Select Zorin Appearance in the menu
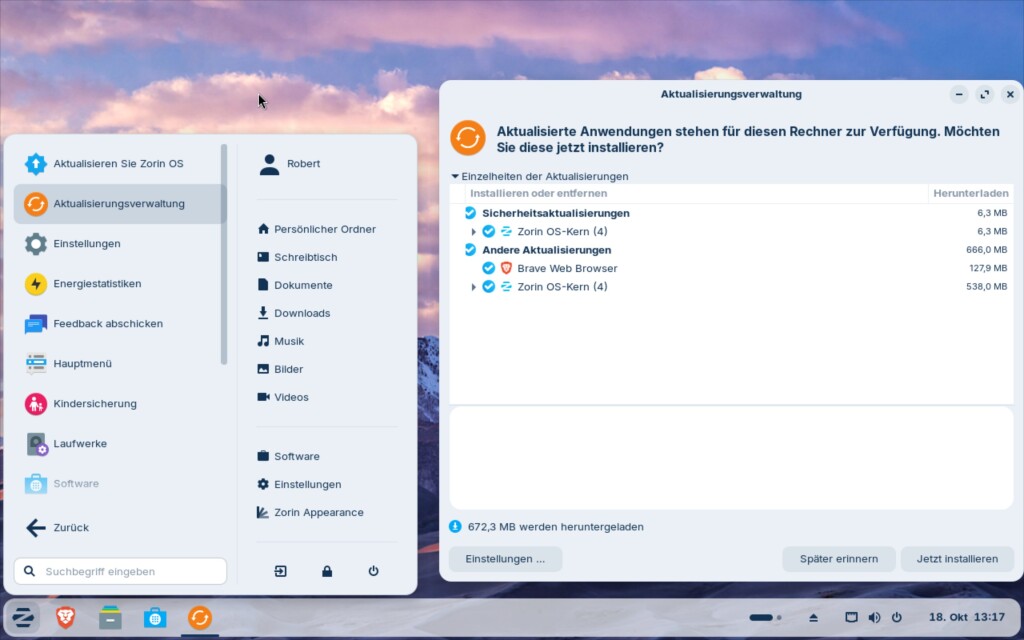Image resolution: width=1024 pixels, height=640 pixels. click(318, 512)
